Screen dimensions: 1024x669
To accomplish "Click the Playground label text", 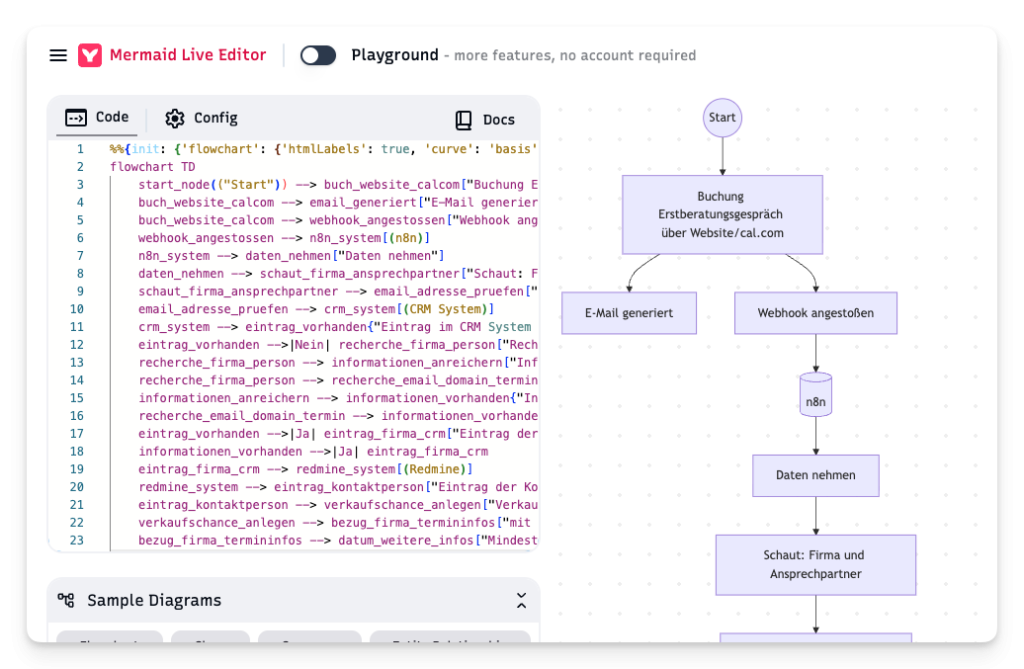I will 394,55.
